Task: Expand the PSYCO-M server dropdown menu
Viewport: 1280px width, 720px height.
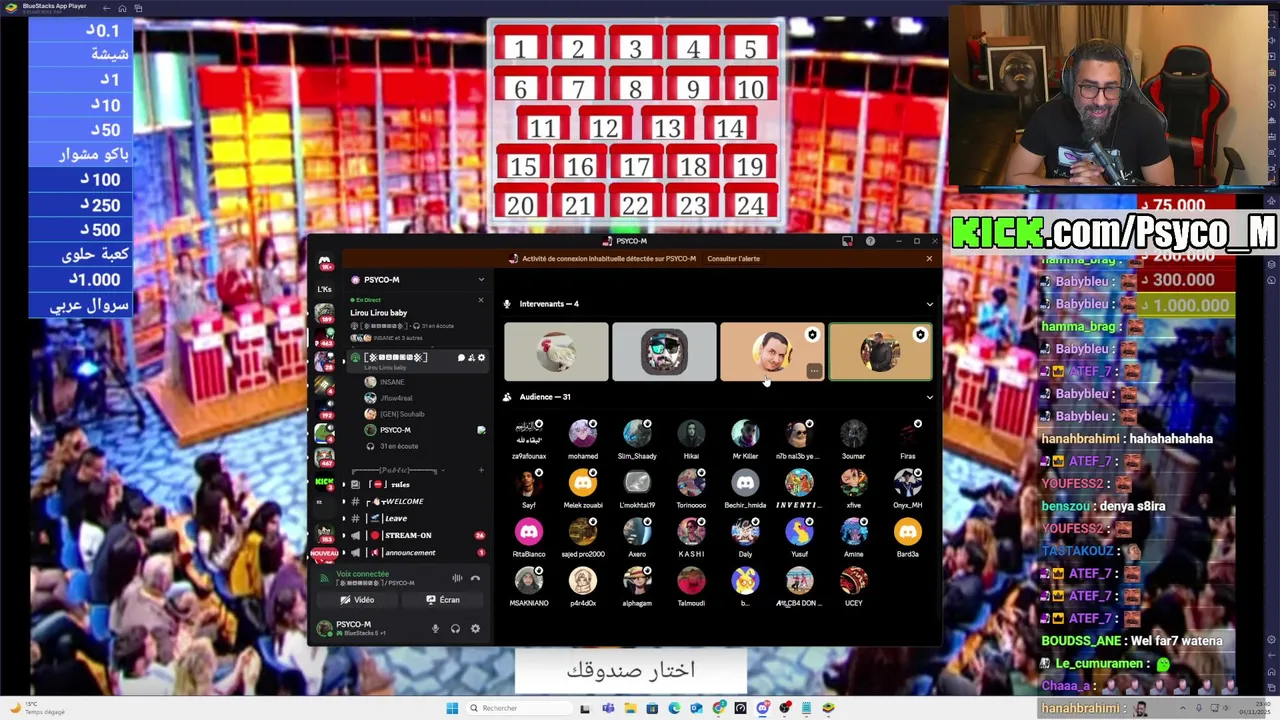Action: click(x=481, y=280)
